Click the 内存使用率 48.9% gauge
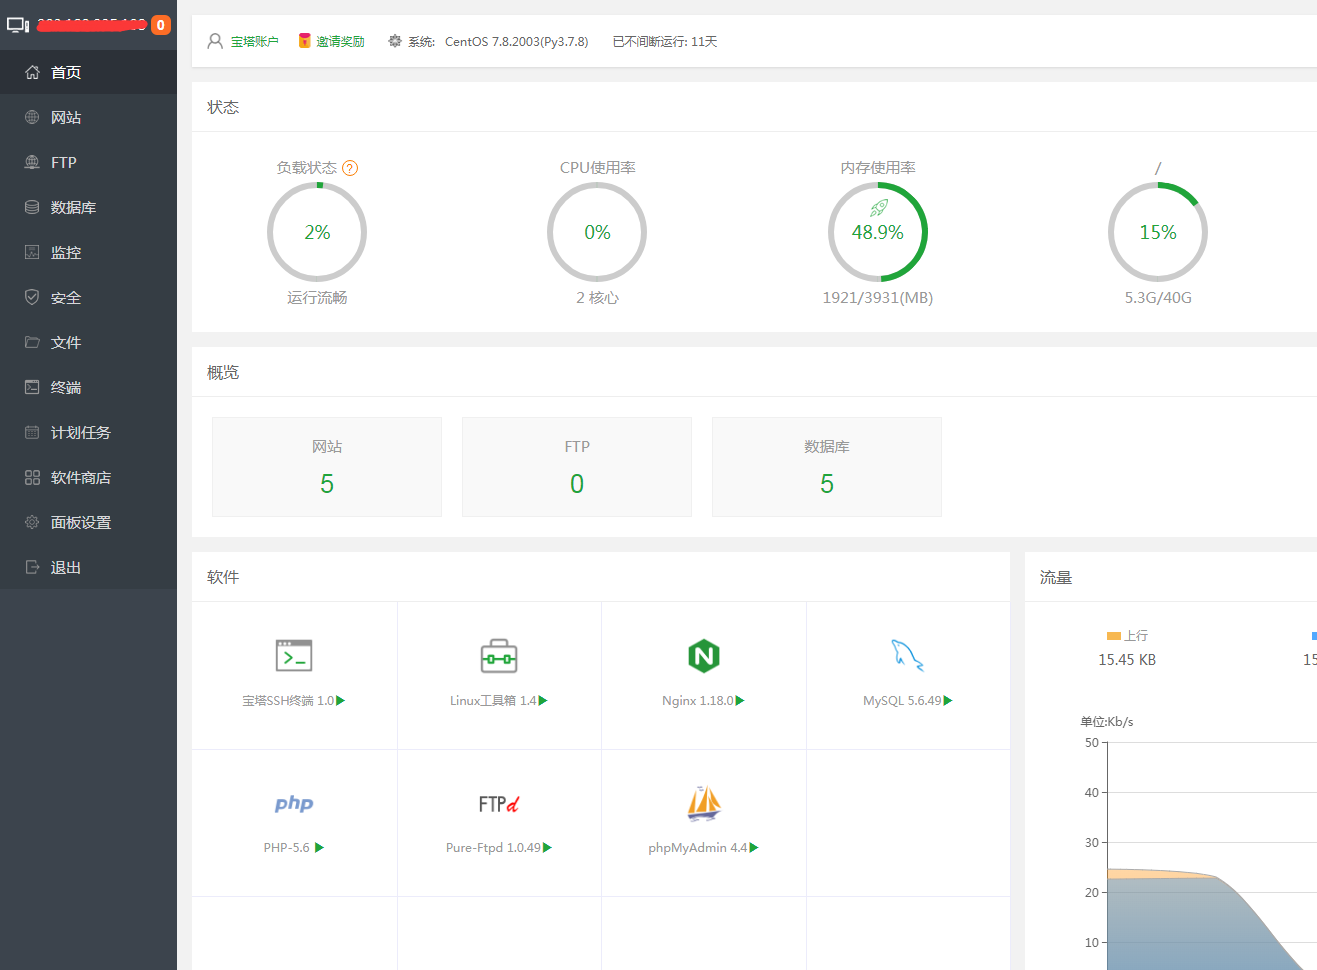The width and height of the screenshot is (1317, 970). coord(878,232)
